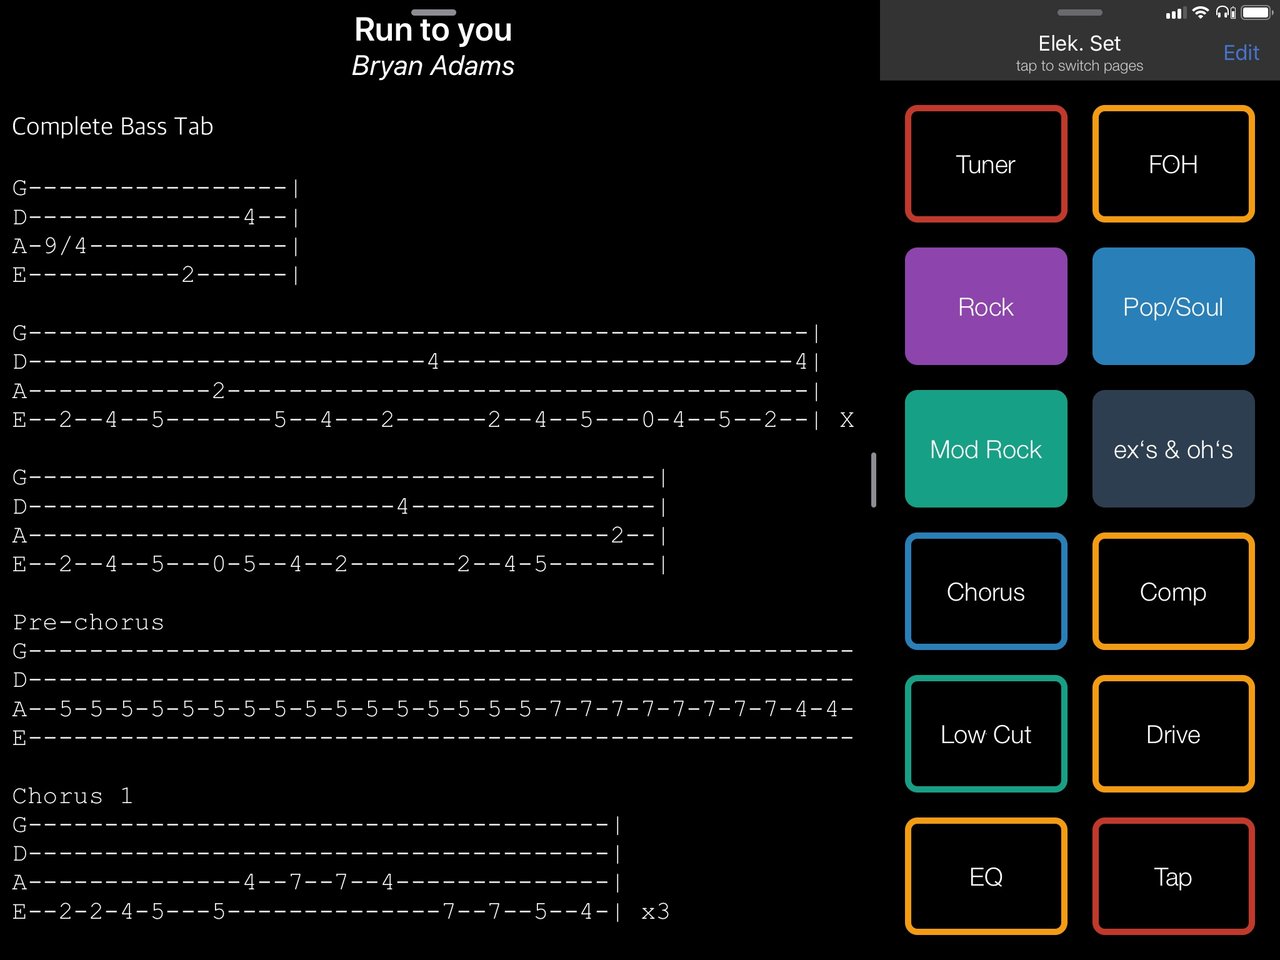Enable the Drive effect pad
The height and width of the screenshot is (960, 1280).
pyautogui.click(x=1173, y=734)
